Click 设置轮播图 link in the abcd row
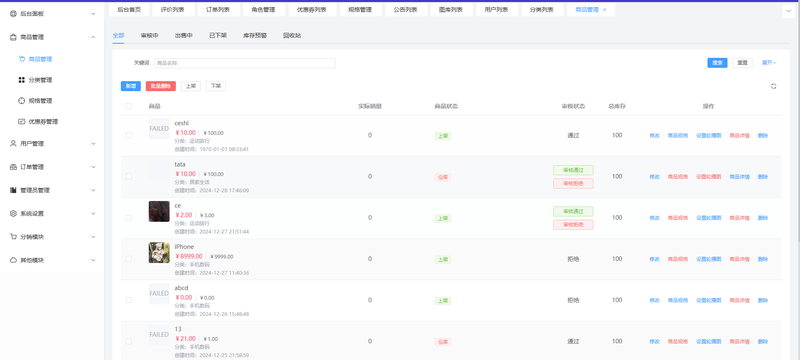This screenshot has height=360, width=800. tap(709, 300)
